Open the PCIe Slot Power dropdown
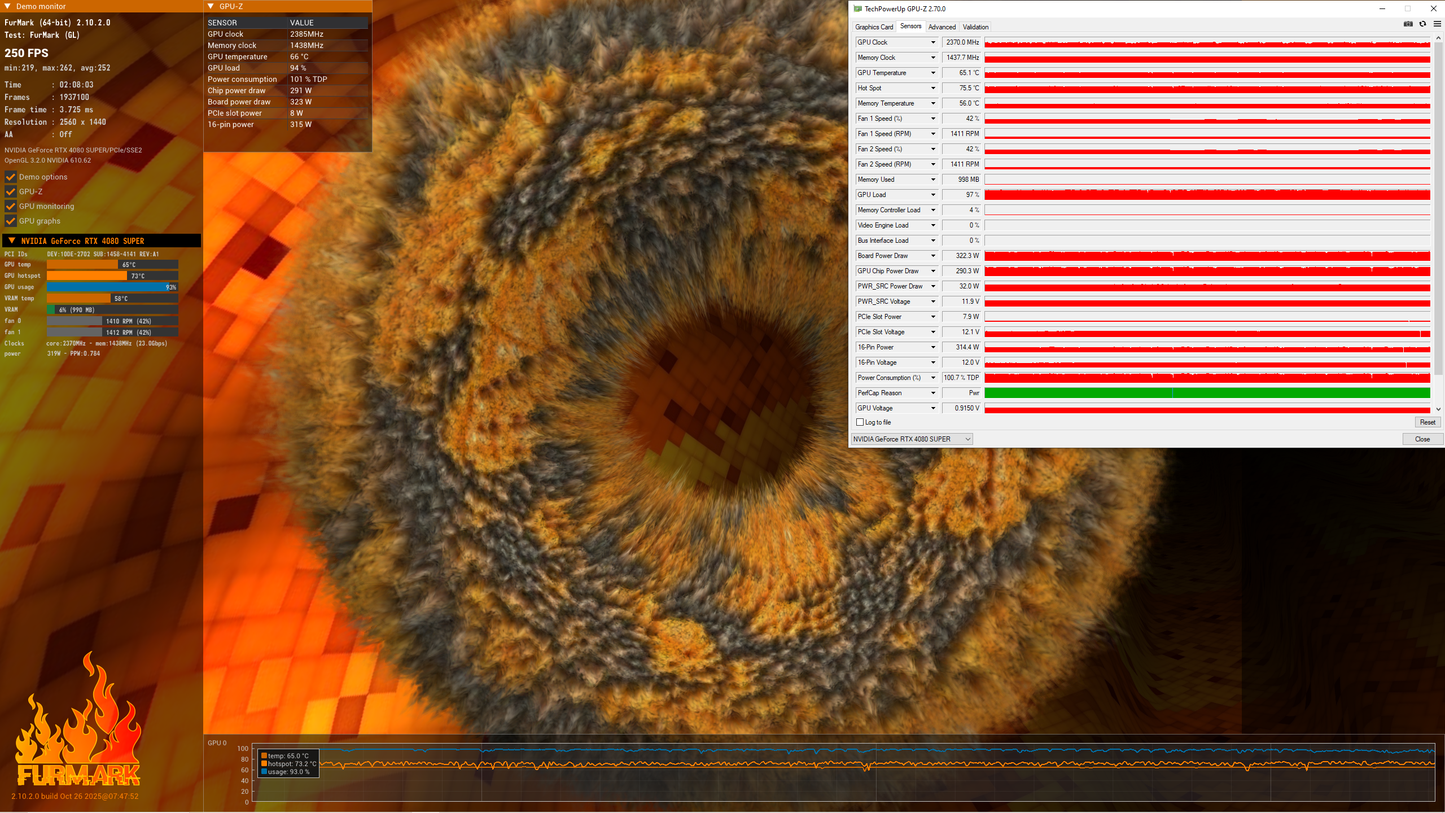 933,317
